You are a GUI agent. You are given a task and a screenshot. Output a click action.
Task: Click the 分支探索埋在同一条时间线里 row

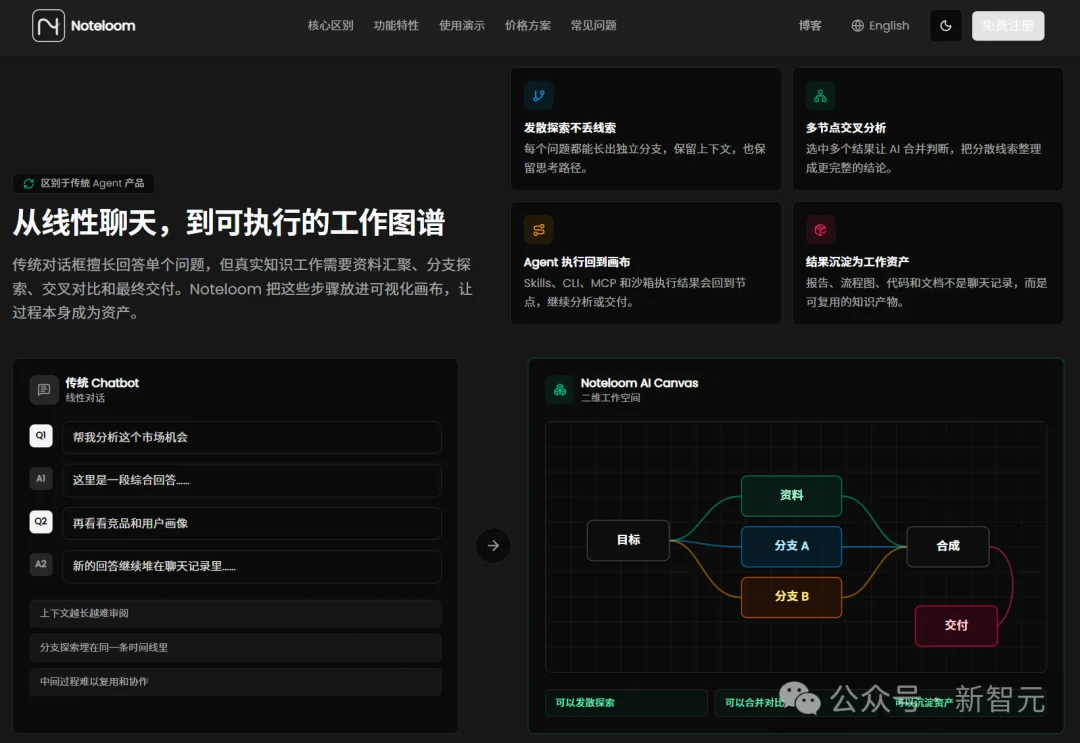pos(236,647)
